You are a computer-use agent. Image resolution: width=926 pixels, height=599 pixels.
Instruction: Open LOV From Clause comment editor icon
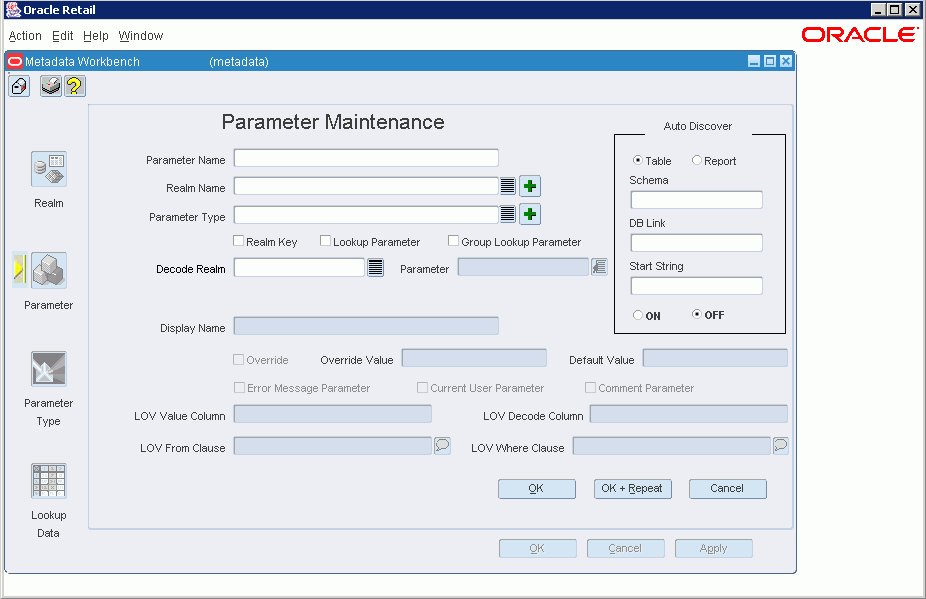pyautogui.click(x=442, y=445)
